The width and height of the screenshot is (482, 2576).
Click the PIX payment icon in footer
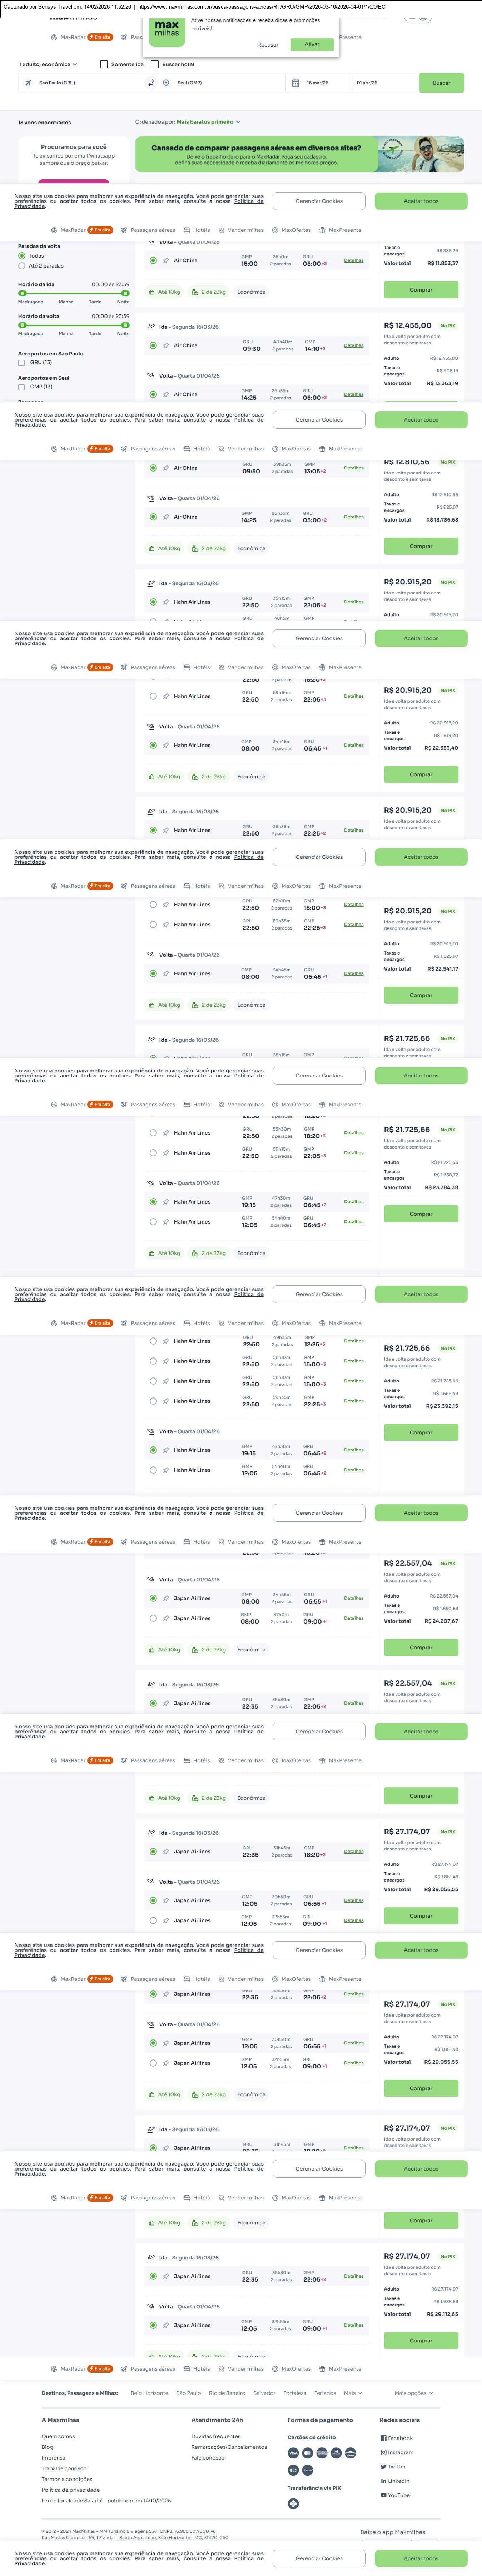click(x=293, y=2503)
